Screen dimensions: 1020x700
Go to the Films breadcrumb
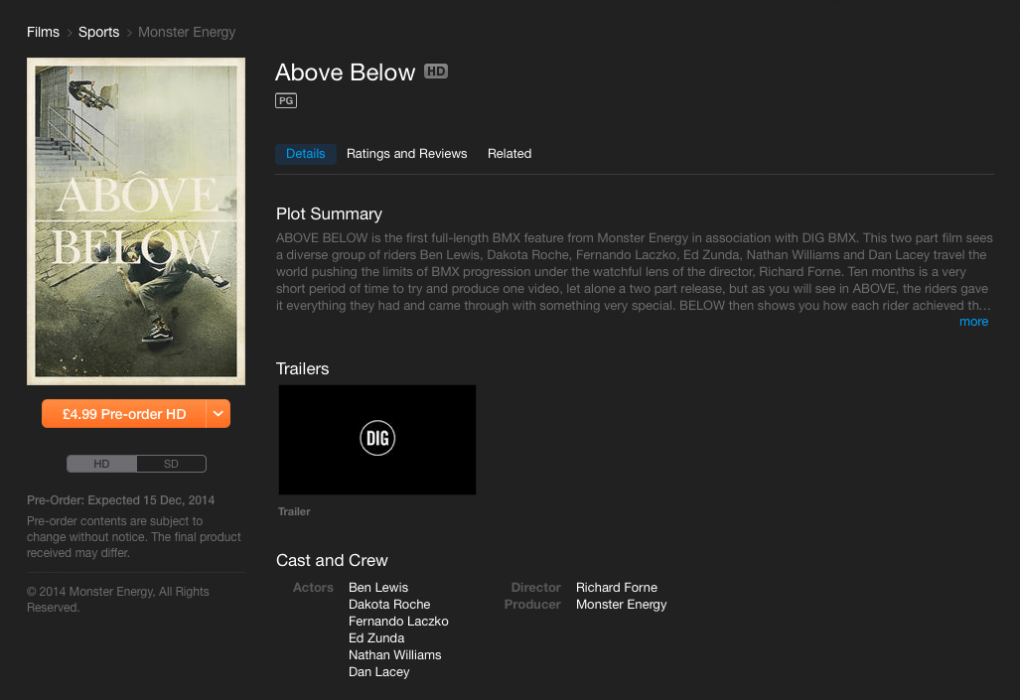[x=43, y=32]
